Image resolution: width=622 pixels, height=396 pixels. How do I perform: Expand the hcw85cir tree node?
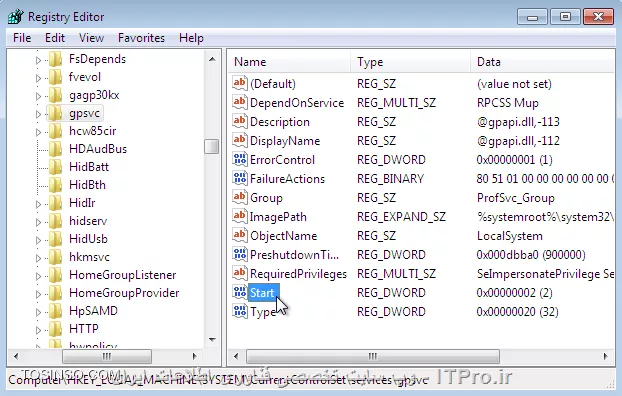[x=38, y=132]
